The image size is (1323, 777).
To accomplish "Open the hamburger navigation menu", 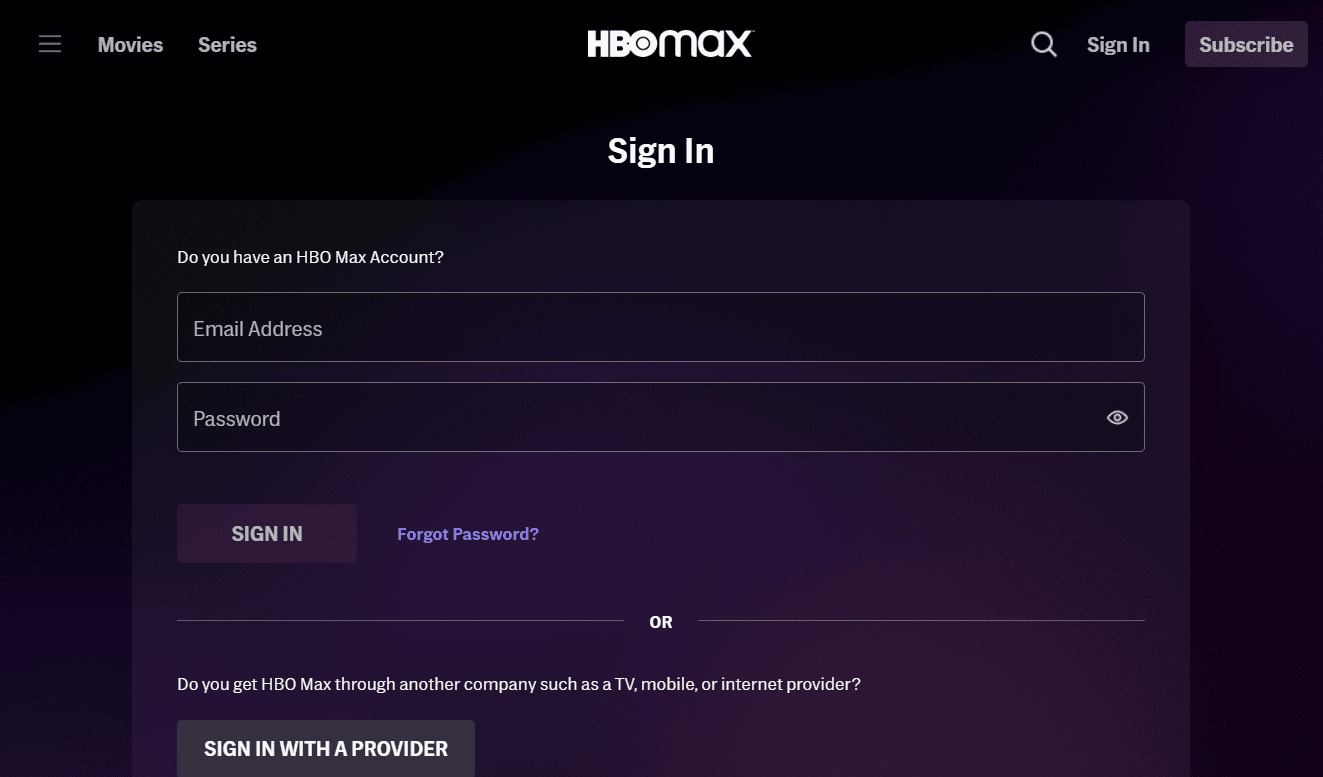I will (50, 44).
